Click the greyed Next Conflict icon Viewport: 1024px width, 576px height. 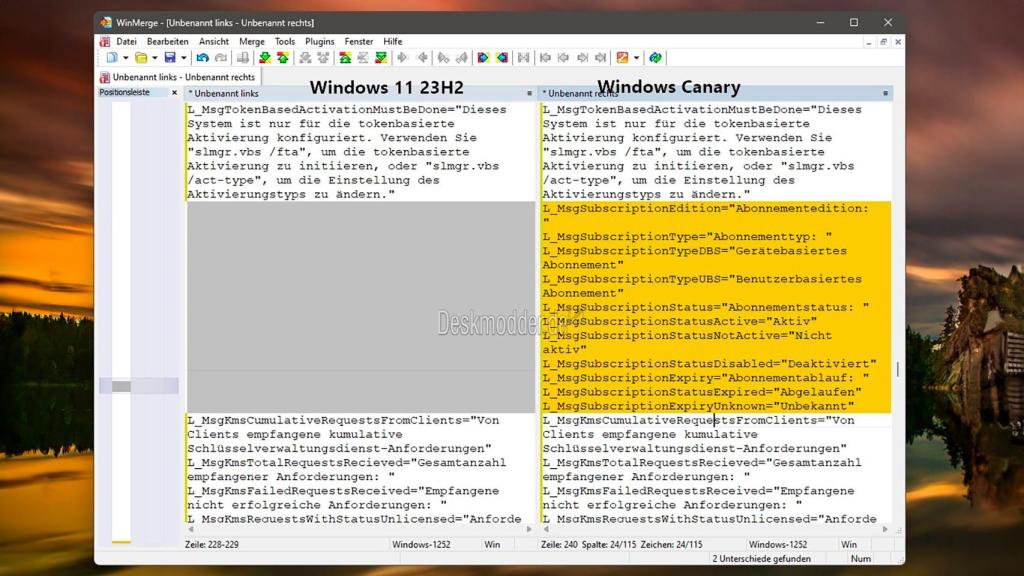(x=305, y=57)
